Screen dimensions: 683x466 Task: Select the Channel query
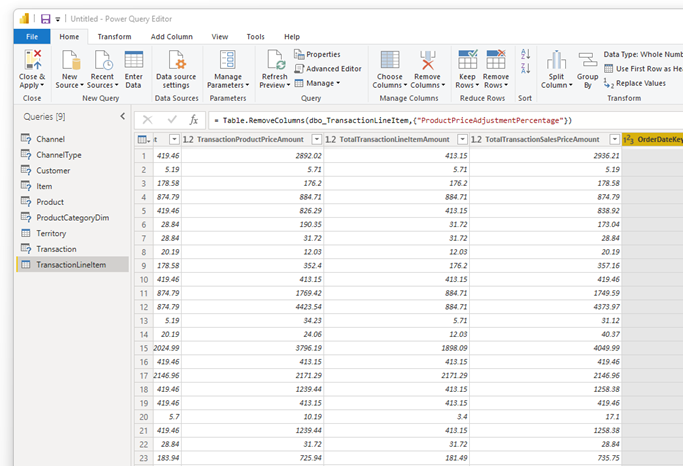73,139
